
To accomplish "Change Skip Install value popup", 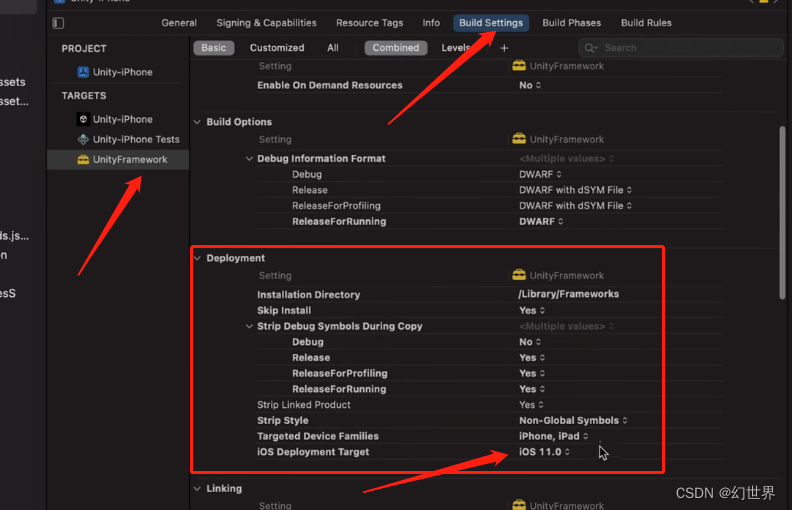I will coord(532,311).
